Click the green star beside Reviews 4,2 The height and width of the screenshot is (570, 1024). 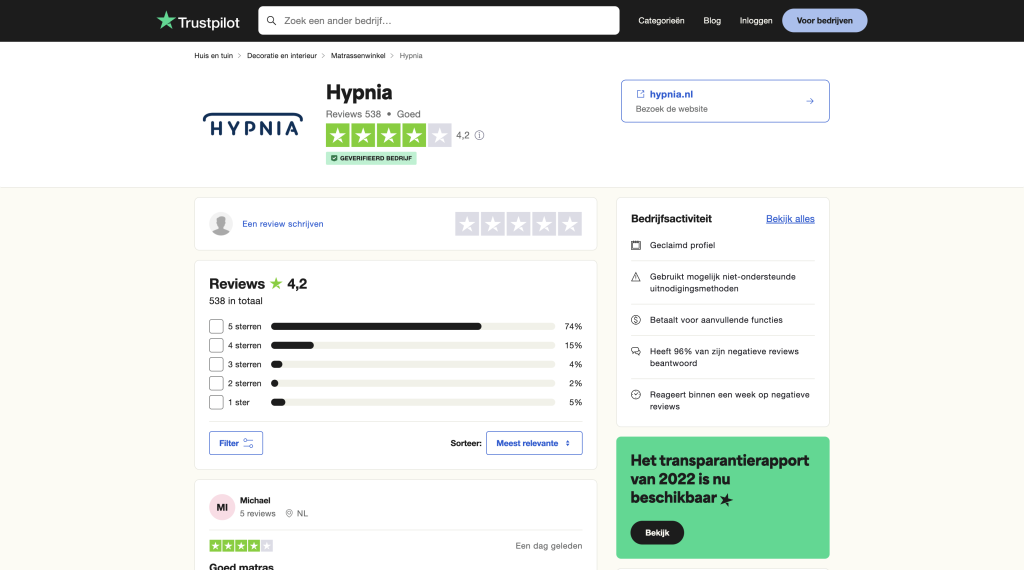point(276,283)
